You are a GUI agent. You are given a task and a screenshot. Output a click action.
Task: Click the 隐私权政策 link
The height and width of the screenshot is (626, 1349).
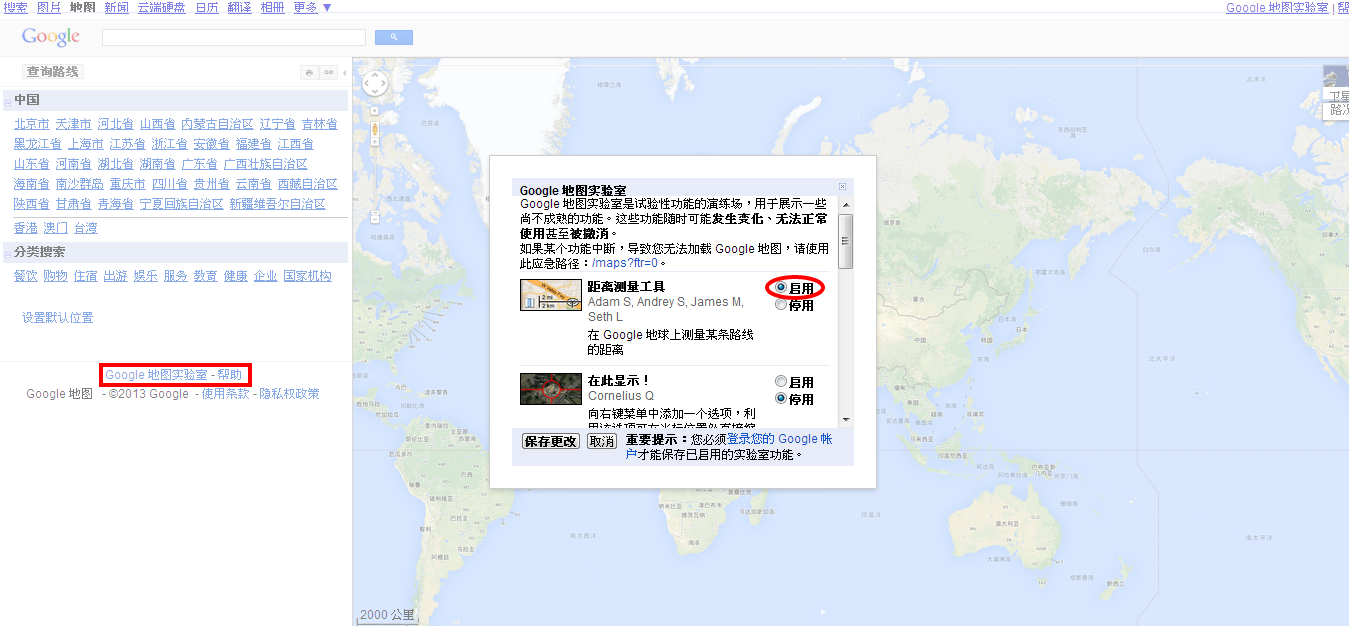290,394
